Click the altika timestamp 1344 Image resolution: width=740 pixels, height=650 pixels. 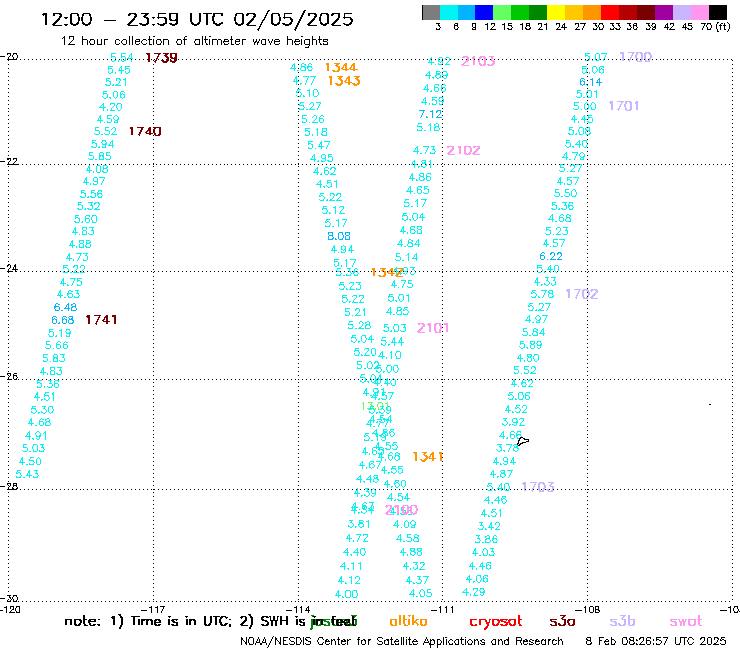tap(341, 67)
